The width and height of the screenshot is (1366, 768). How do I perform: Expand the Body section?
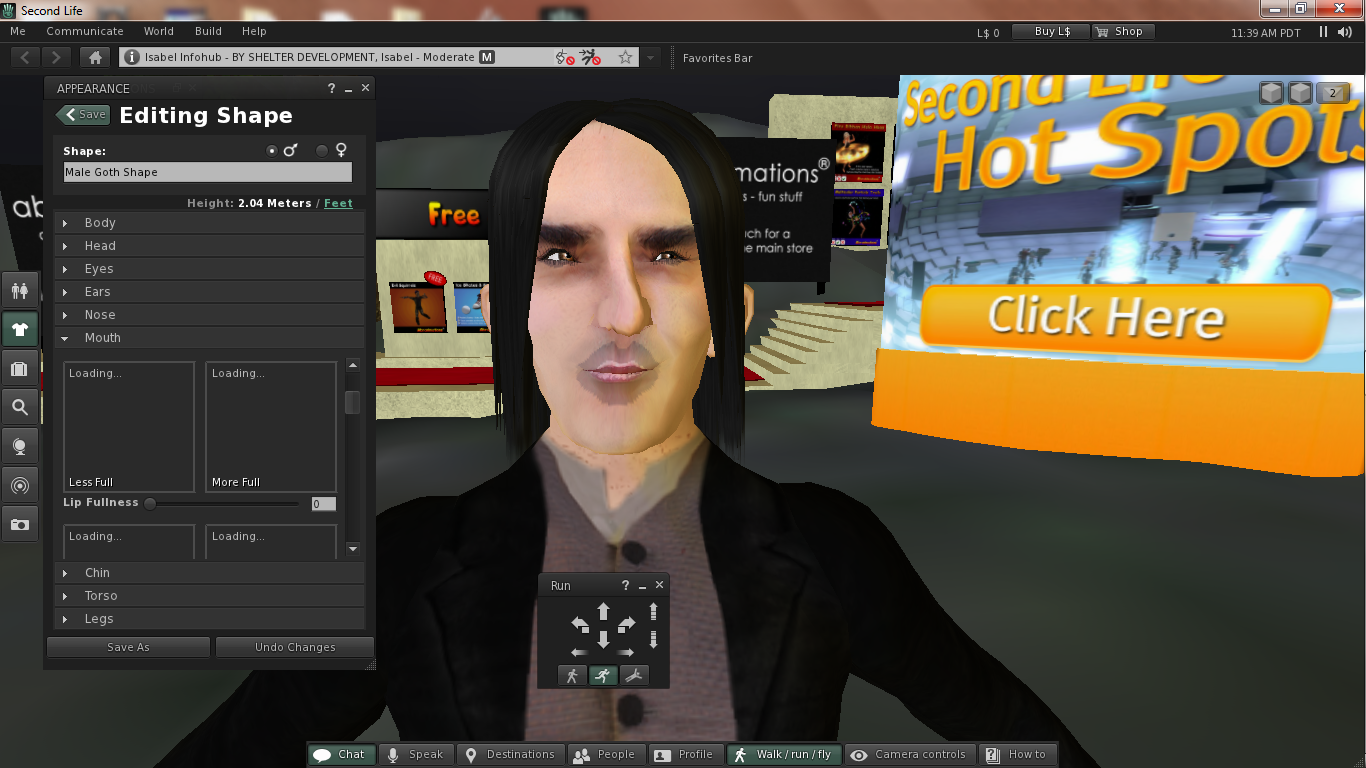tap(209, 223)
